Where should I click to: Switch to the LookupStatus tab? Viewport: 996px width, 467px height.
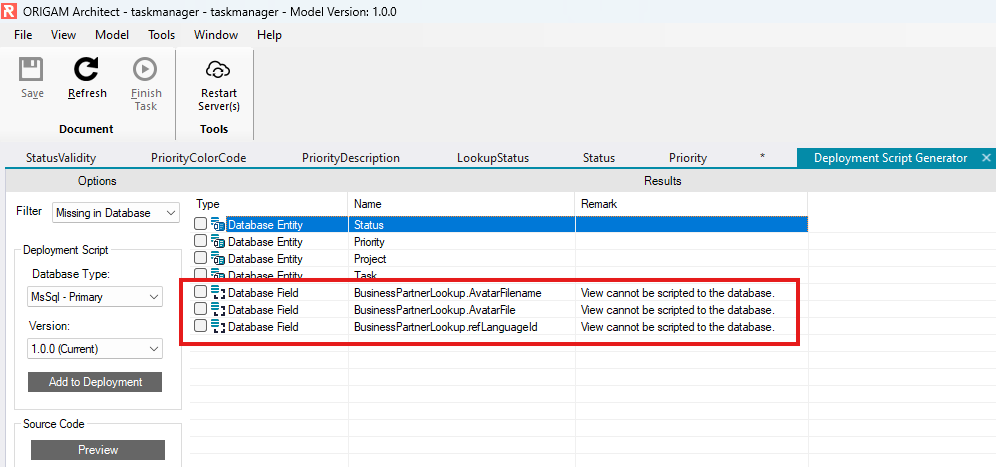point(493,158)
